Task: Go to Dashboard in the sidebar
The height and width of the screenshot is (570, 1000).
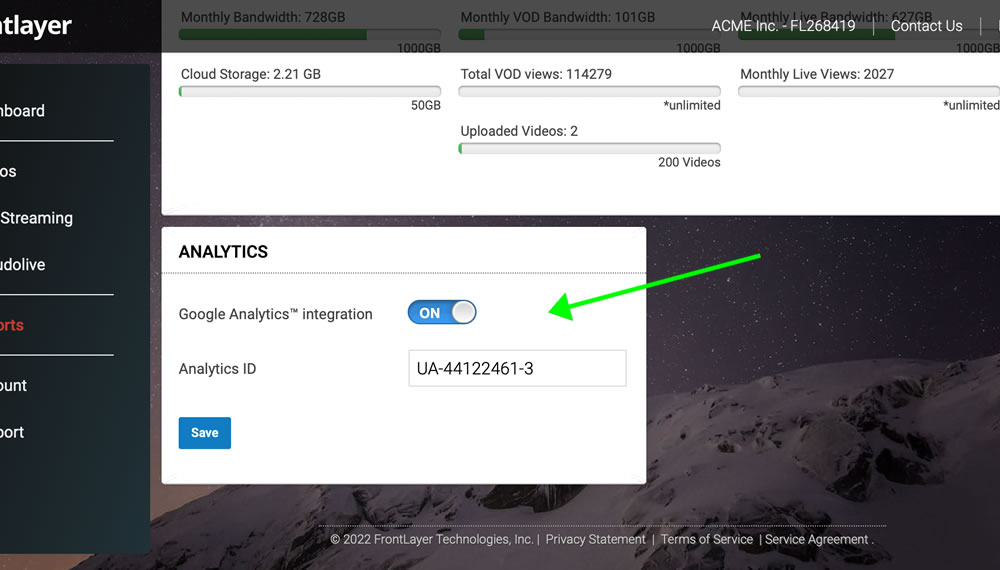Action: [22, 111]
